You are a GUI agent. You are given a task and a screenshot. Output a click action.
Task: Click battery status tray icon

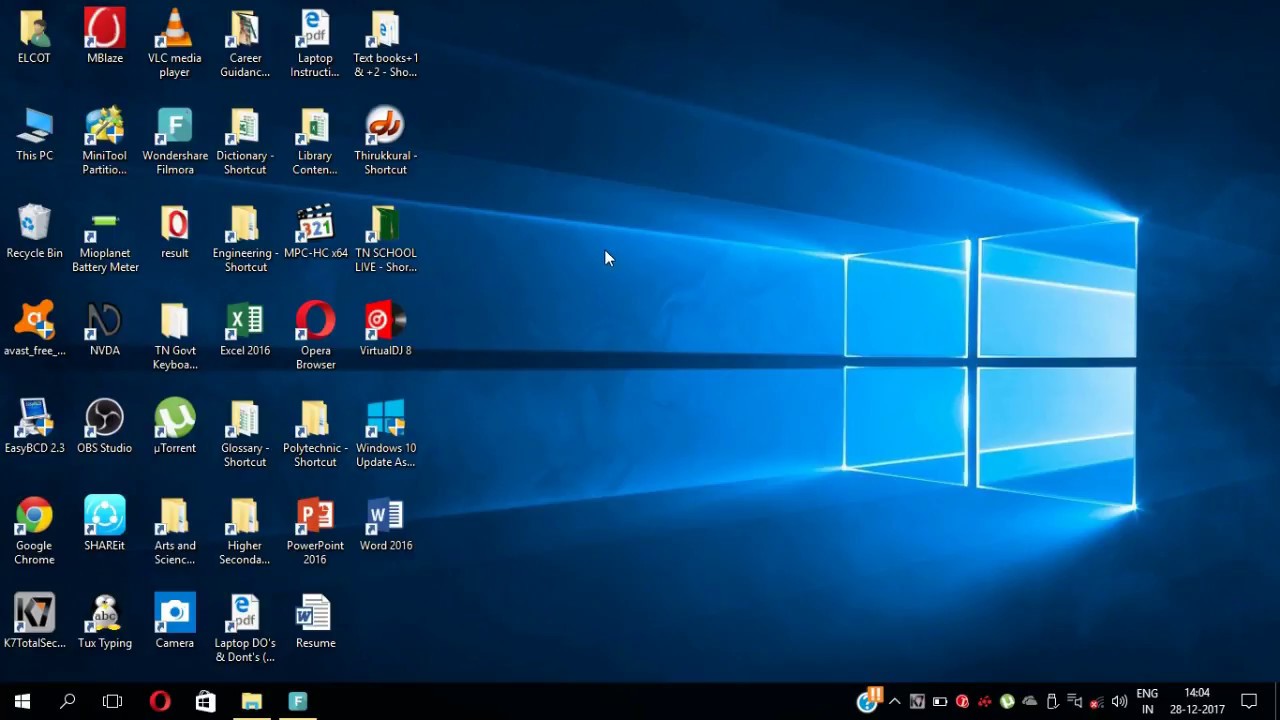pyautogui.click(x=940, y=701)
